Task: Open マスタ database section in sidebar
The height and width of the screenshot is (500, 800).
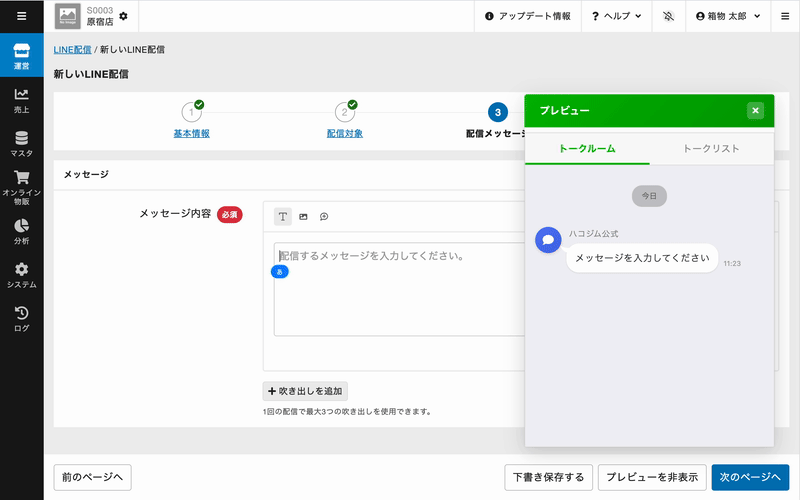Action: pyautogui.click(x=21, y=144)
